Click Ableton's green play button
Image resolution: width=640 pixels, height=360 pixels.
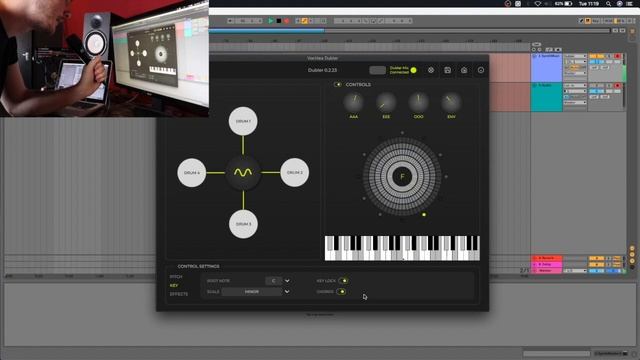pos(271,20)
